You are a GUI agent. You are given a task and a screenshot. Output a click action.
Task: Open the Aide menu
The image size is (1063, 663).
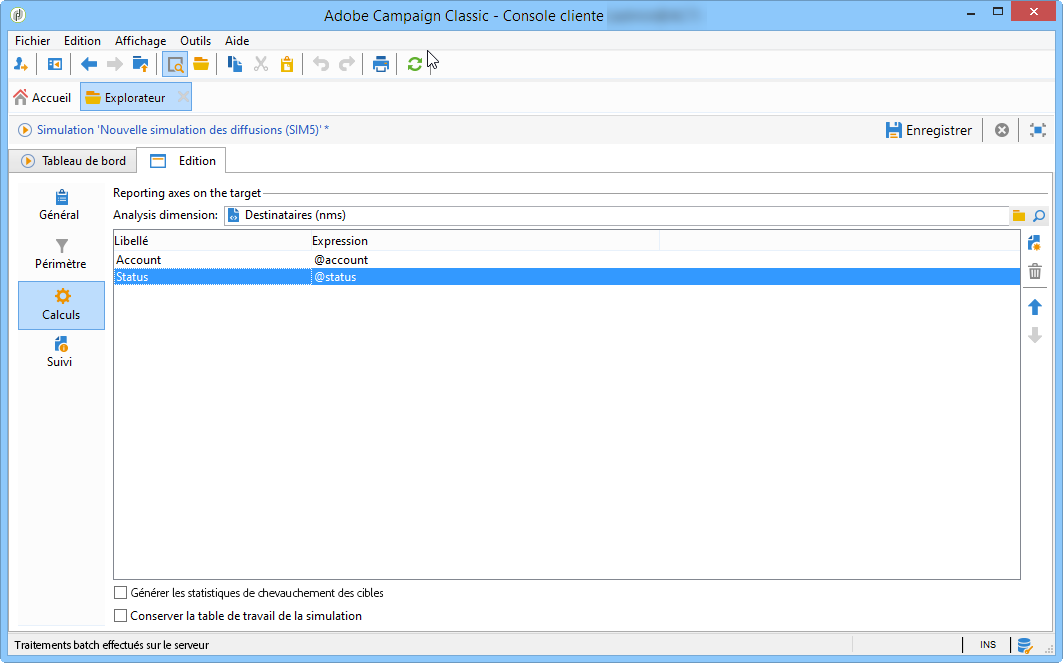(x=237, y=41)
